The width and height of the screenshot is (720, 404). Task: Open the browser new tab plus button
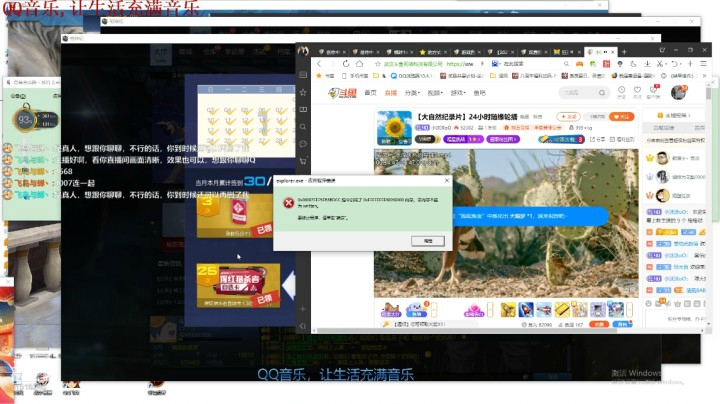point(624,52)
